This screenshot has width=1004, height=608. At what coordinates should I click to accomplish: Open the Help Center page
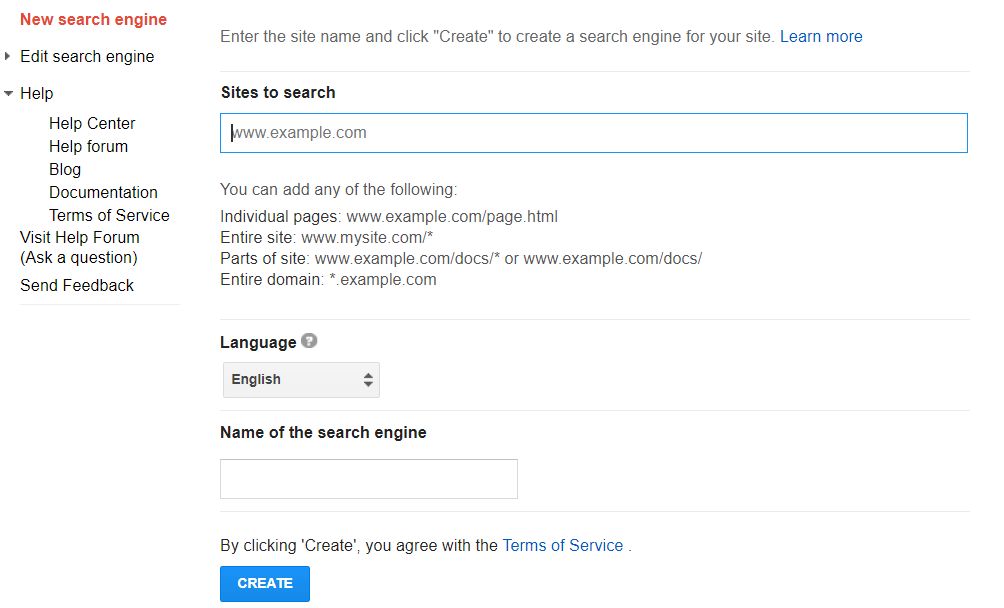[91, 123]
